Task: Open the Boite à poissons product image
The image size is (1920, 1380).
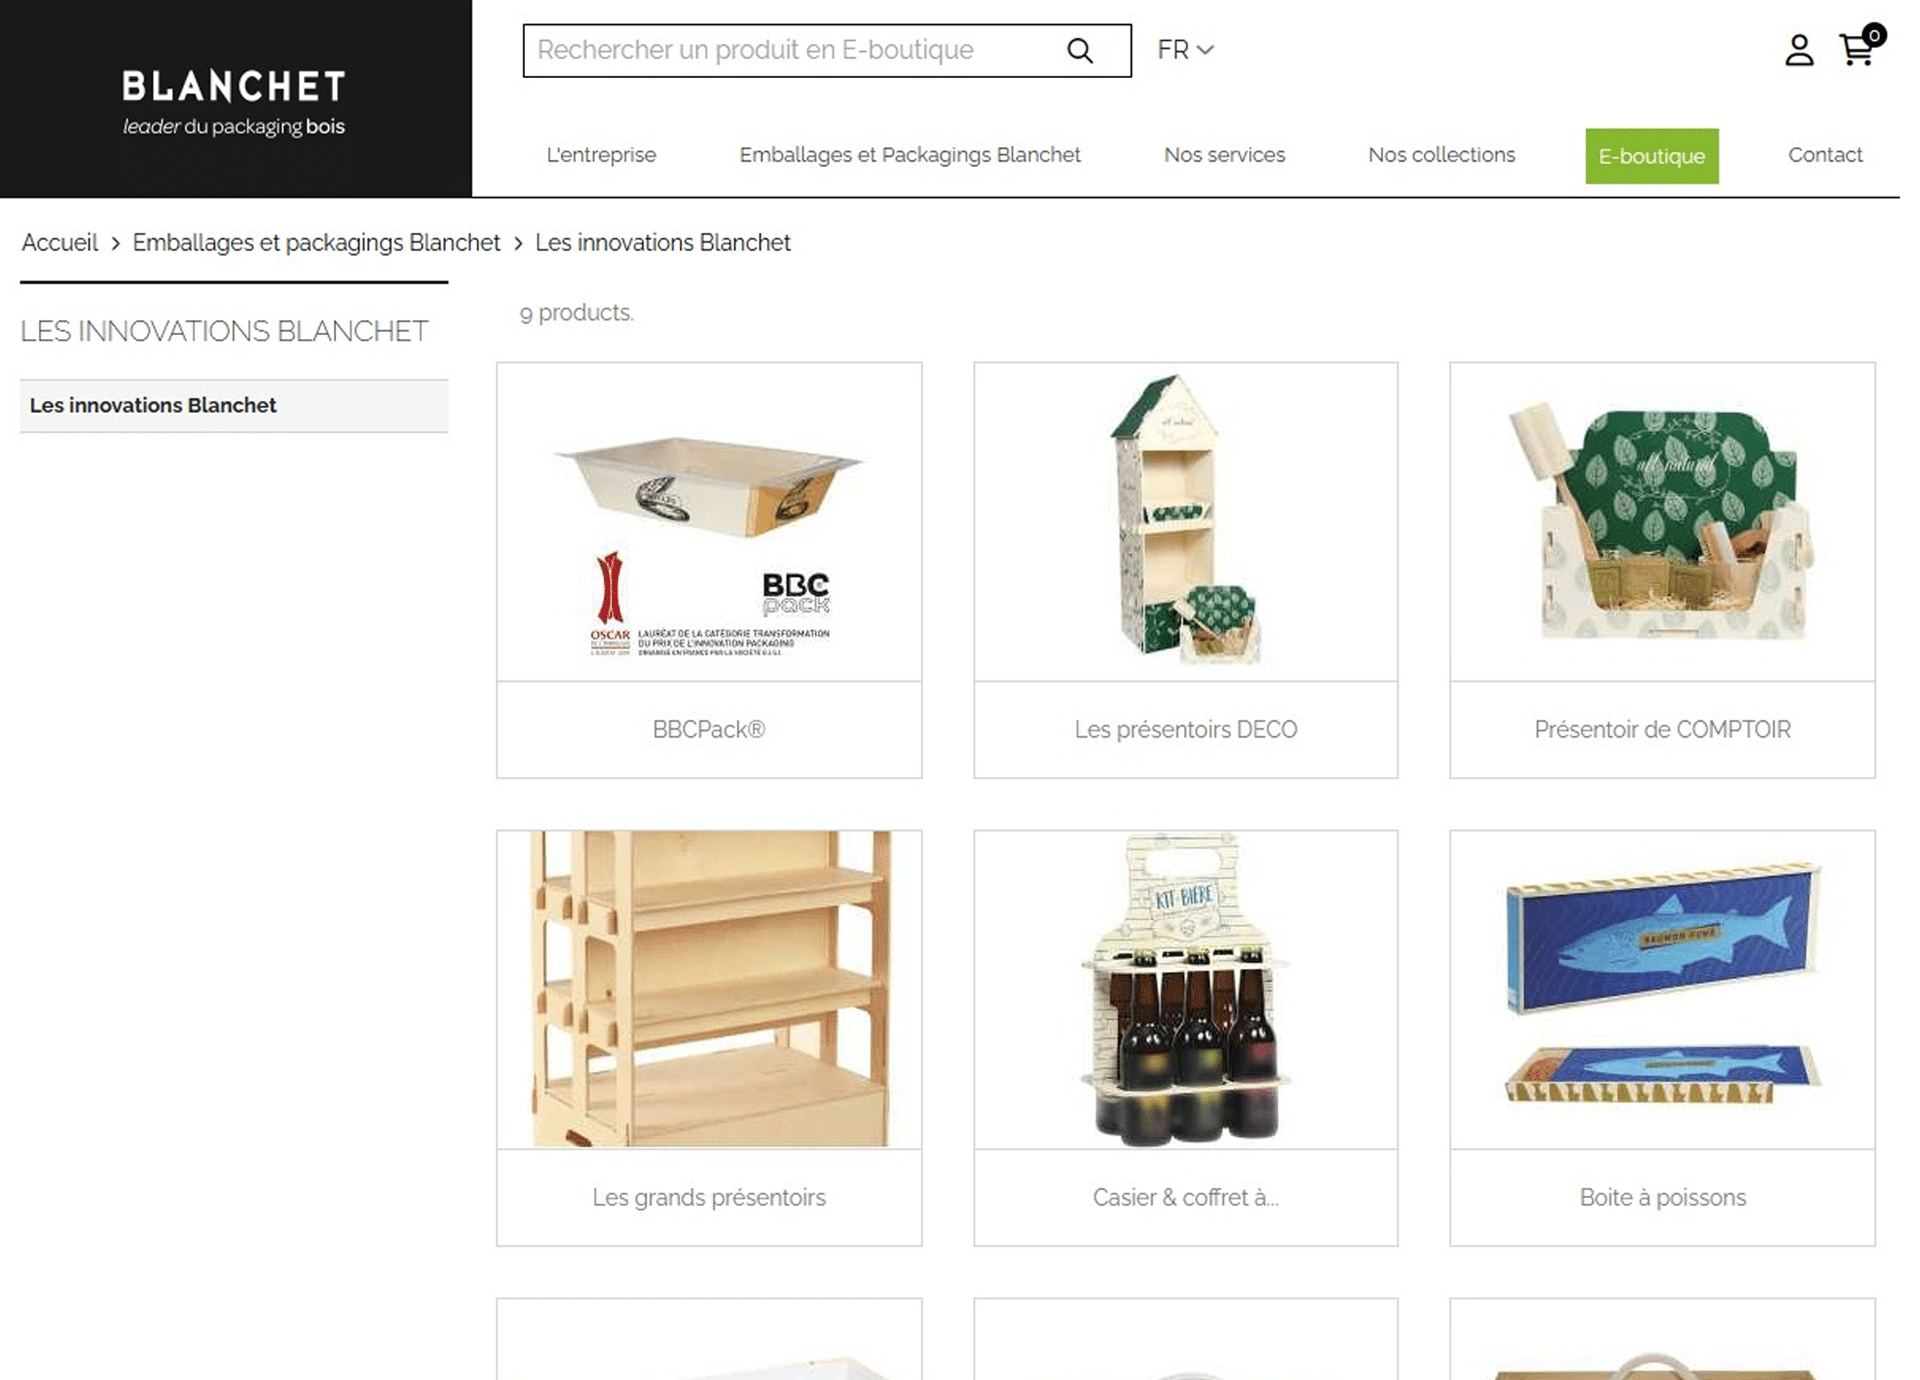Action: (x=1662, y=989)
